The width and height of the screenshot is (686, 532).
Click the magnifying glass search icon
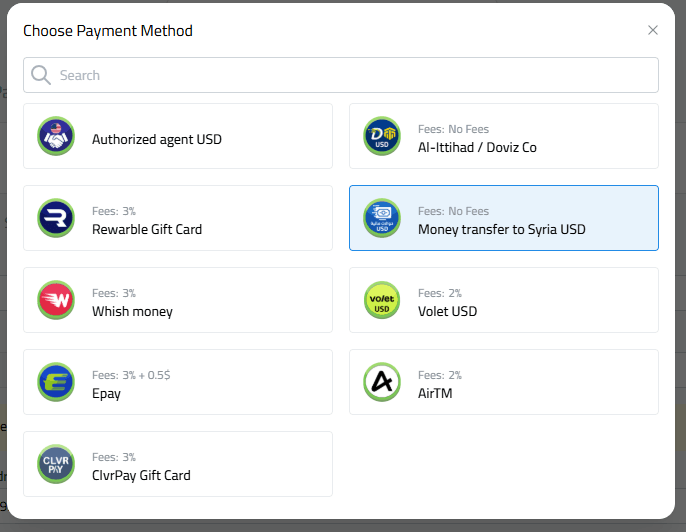point(41,75)
